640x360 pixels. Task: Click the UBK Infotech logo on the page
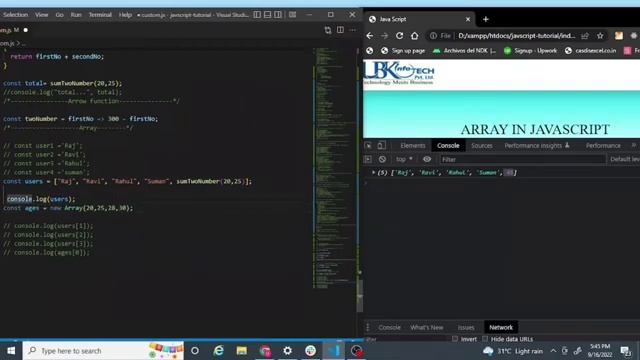point(399,73)
